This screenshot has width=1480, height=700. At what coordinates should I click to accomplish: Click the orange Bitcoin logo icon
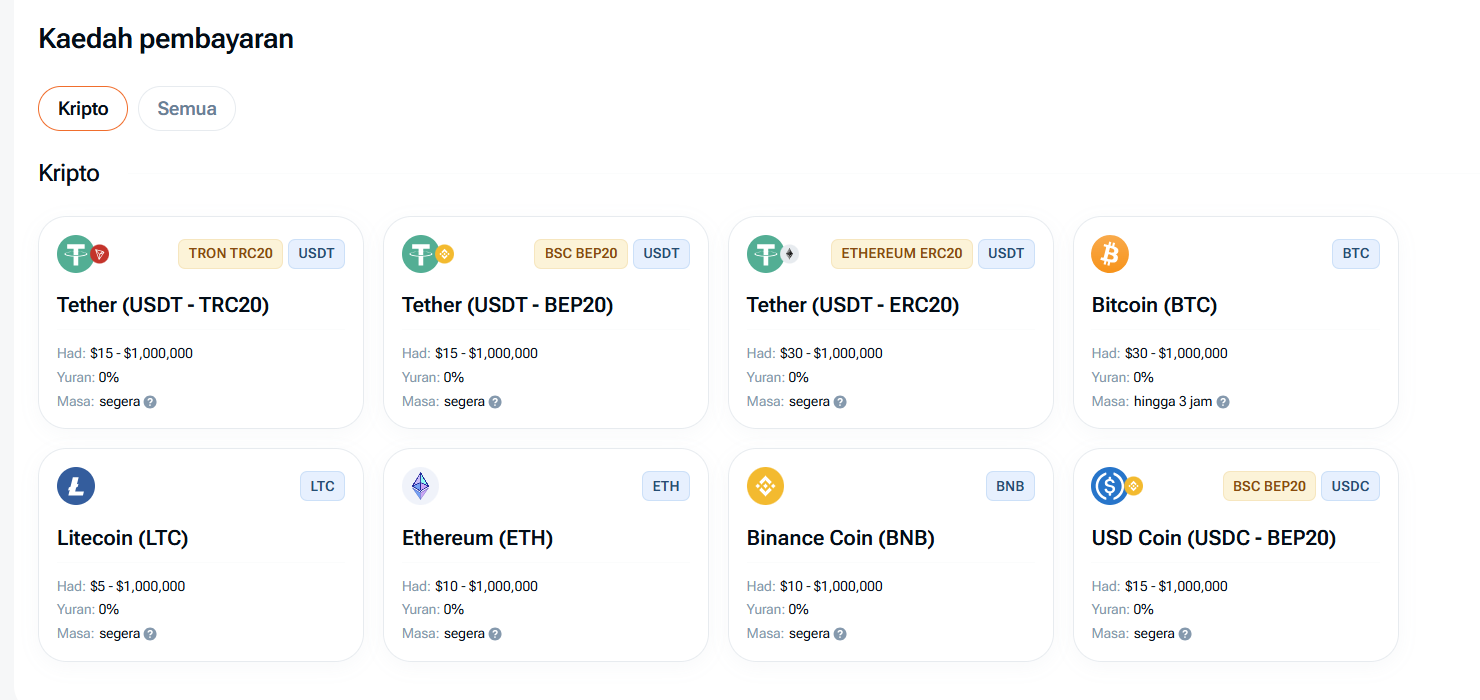tap(1110, 254)
